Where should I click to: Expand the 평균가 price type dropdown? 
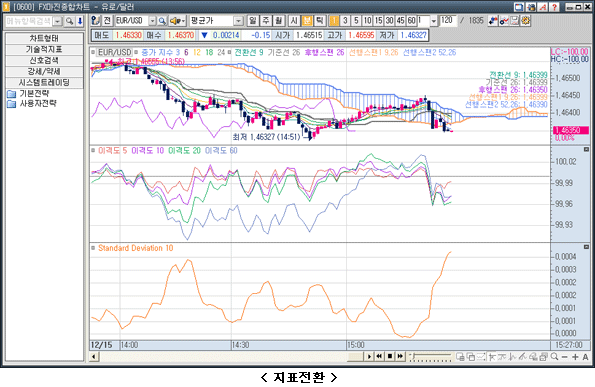(x=238, y=21)
